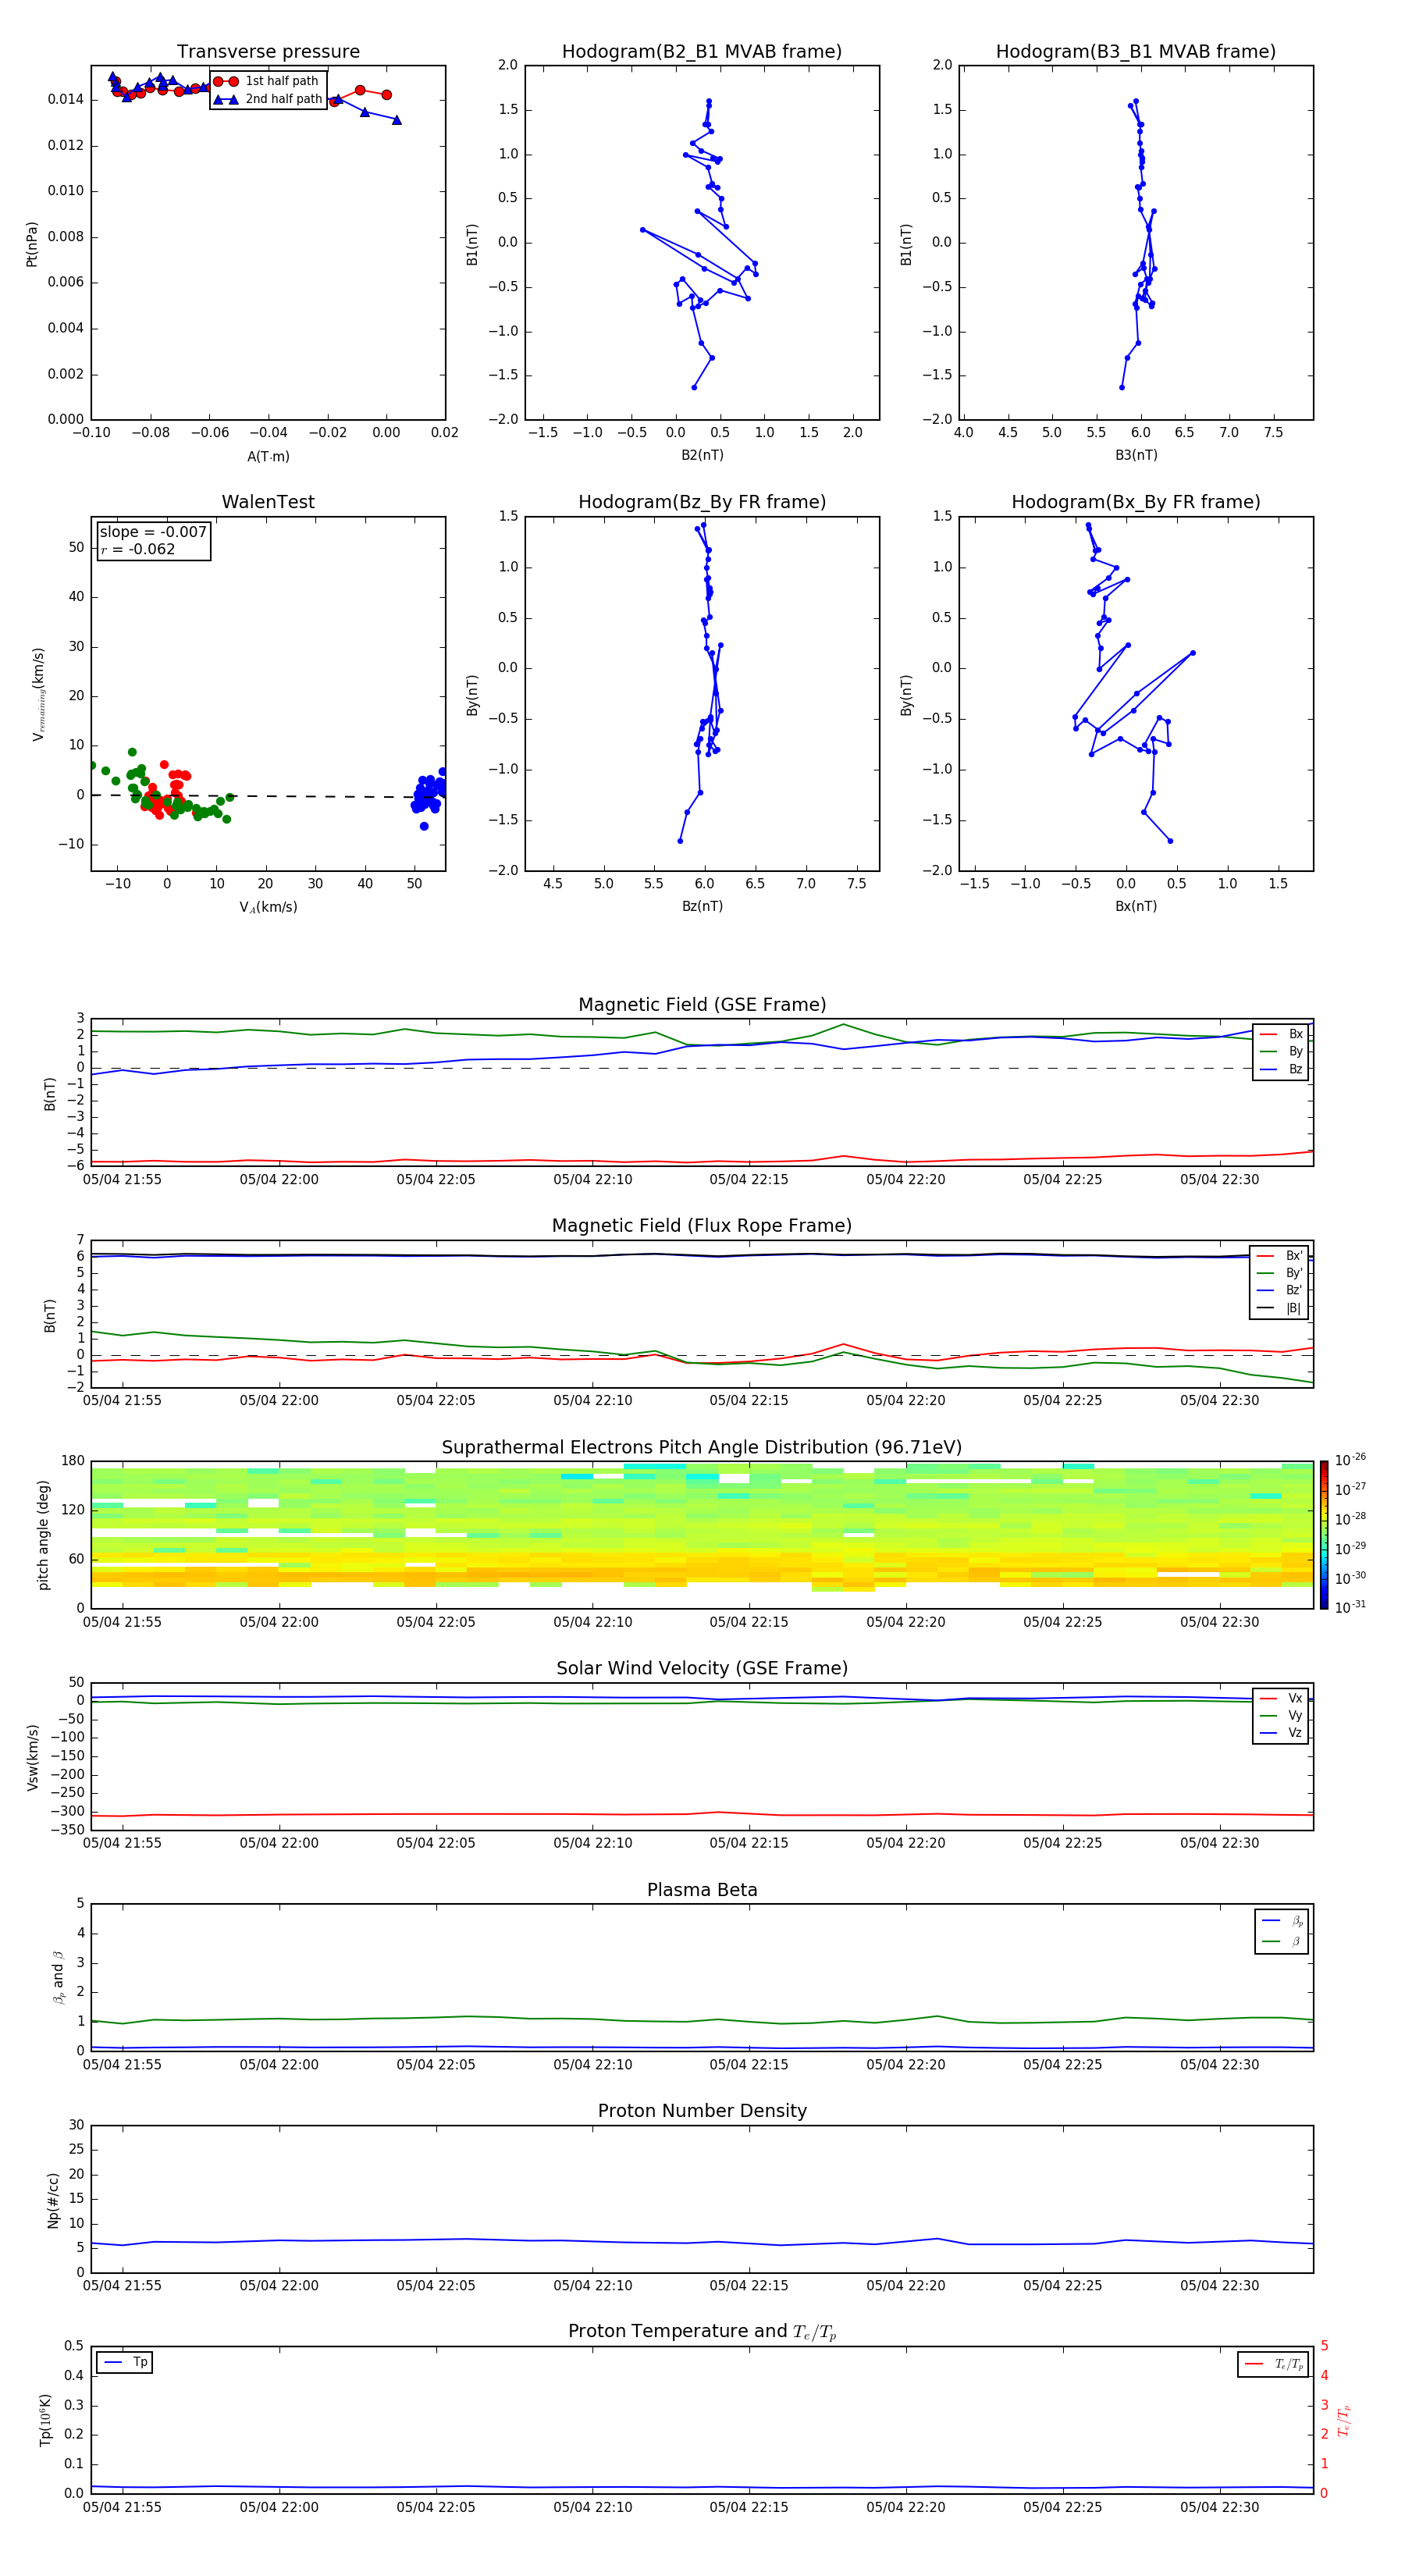Screen dimensions: 1405x2576
Task: Click the 'Proton Temperature and Te/Tp' title
Action: click(702, 2332)
